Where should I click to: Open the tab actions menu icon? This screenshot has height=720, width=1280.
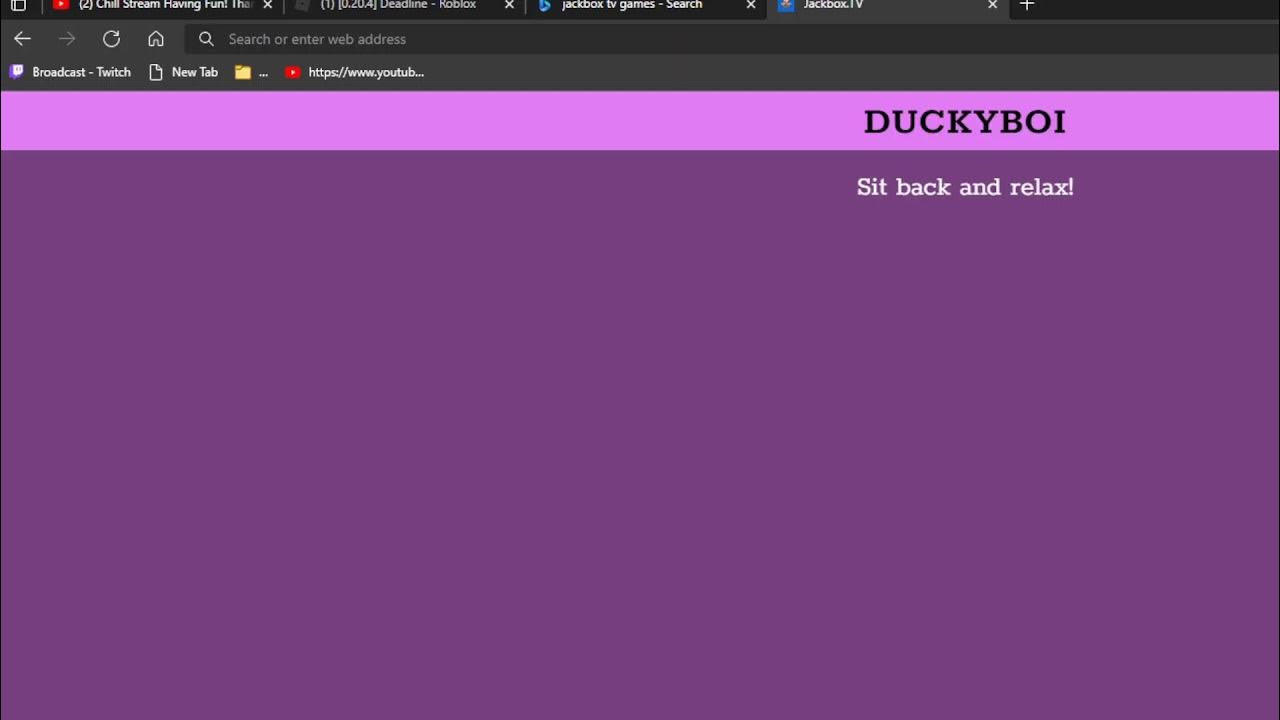click(x=18, y=5)
